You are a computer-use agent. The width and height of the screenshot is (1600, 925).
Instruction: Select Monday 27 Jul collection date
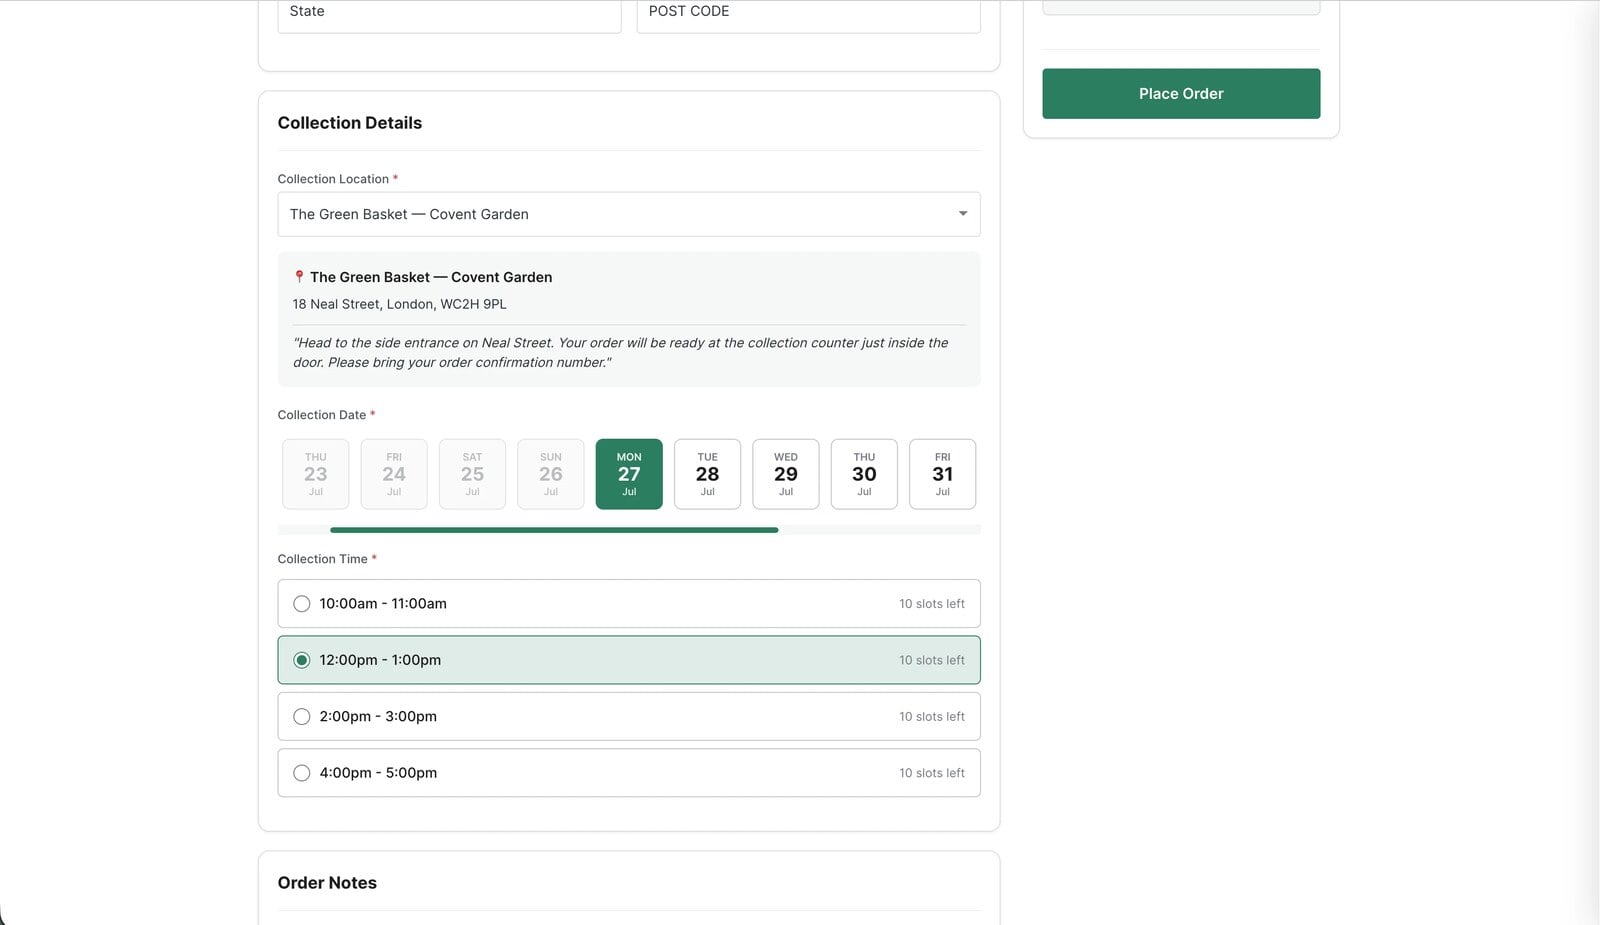[x=629, y=474]
